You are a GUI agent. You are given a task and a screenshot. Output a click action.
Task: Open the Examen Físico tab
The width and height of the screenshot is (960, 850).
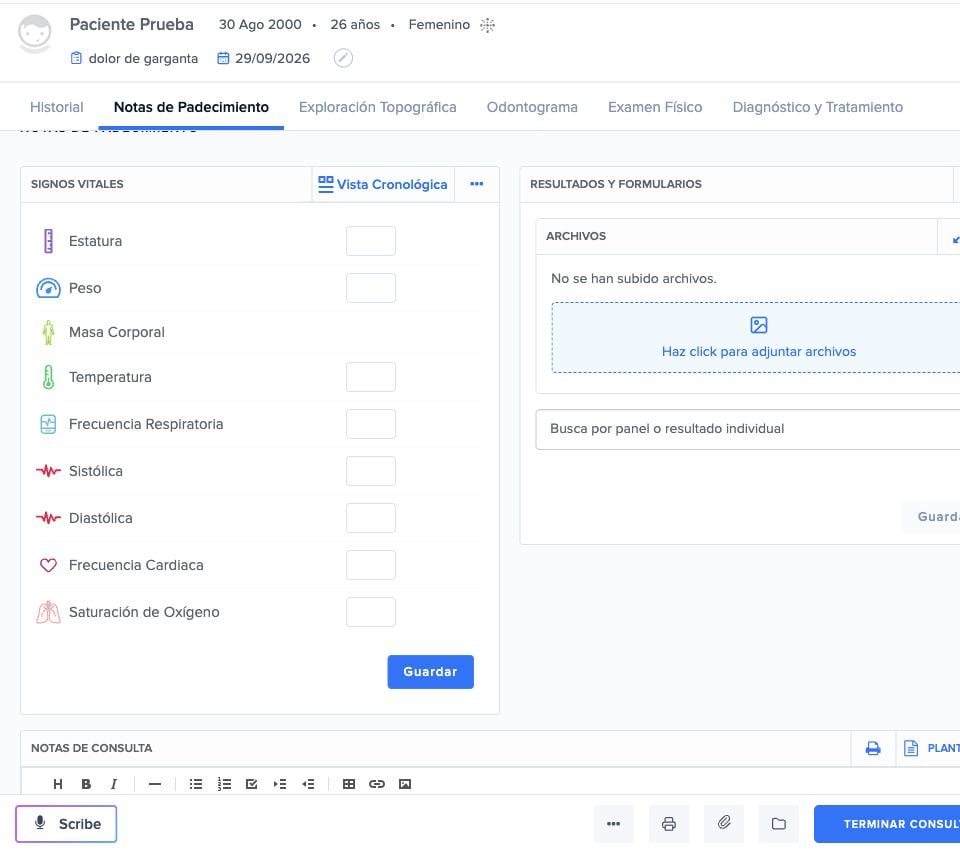pos(655,107)
